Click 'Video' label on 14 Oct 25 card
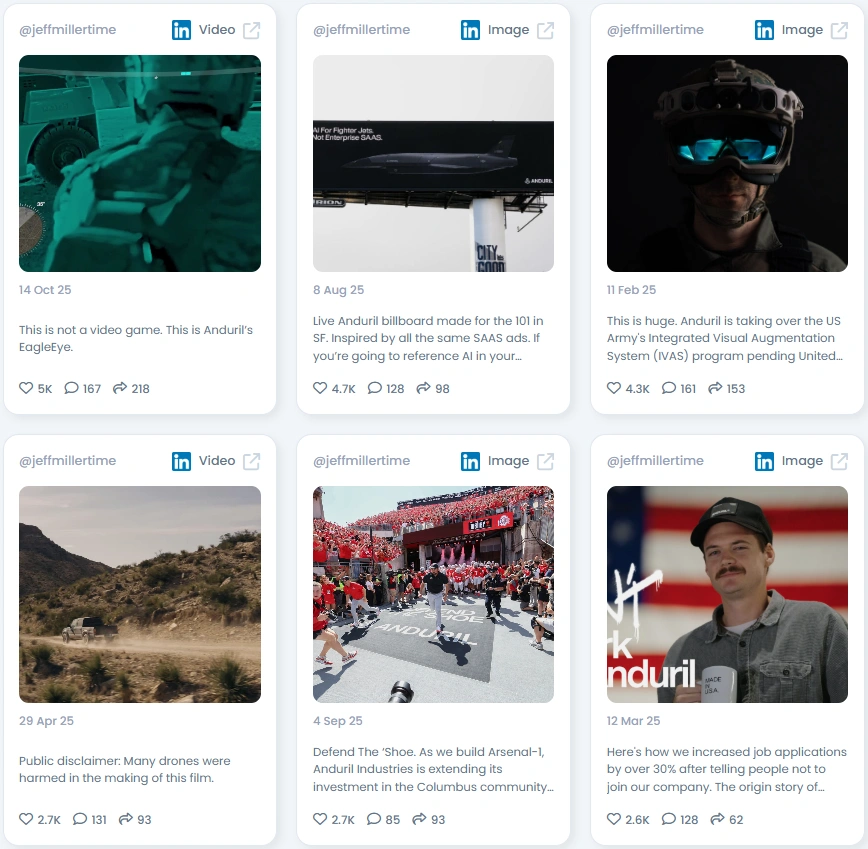The height and width of the screenshot is (849, 868). click(x=217, y=30)
